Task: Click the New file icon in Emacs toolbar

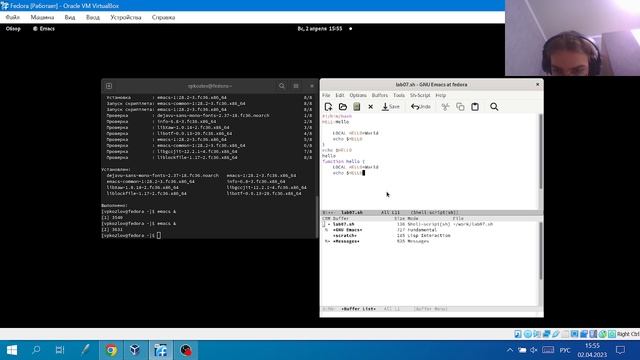Action: 328,107
